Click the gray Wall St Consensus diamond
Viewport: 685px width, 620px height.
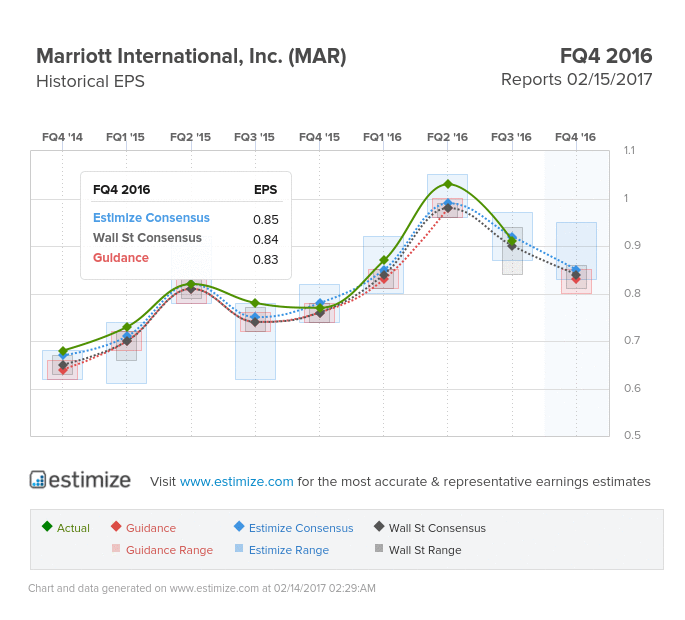[x=379, y=526]
